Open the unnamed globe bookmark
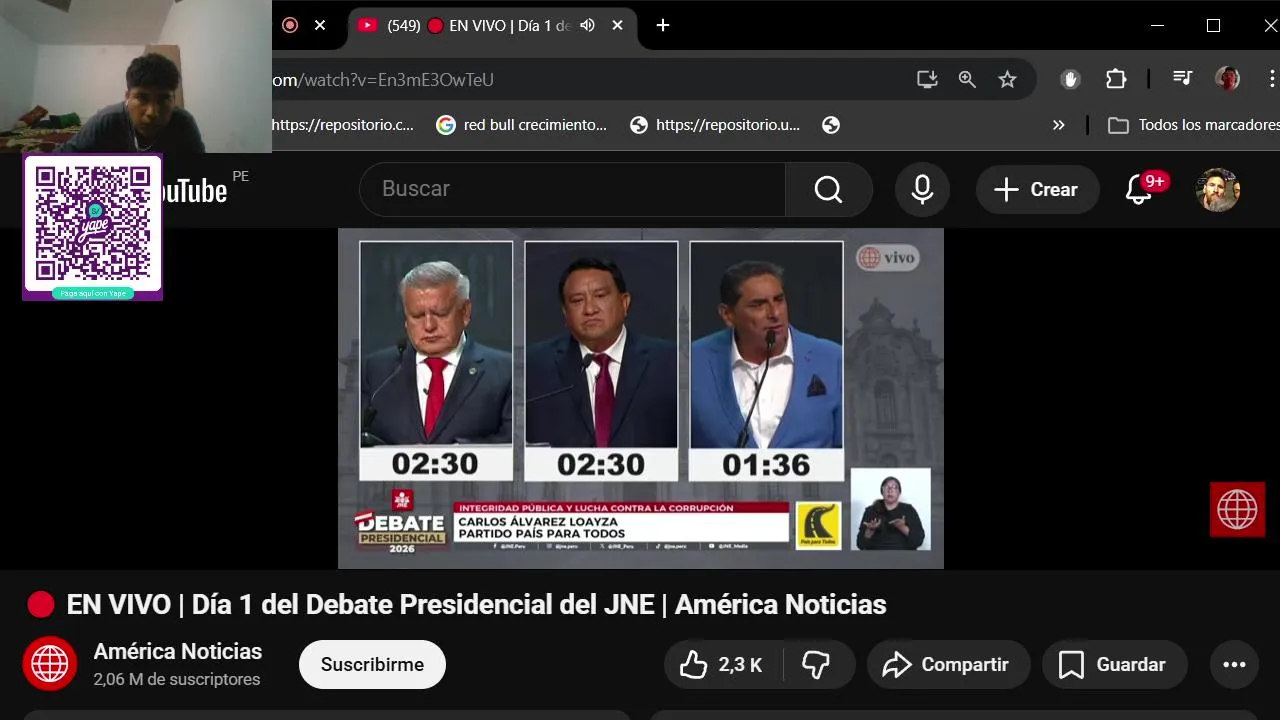Image resolution: width=1280 pixels, height=720 pixels. 830,125
